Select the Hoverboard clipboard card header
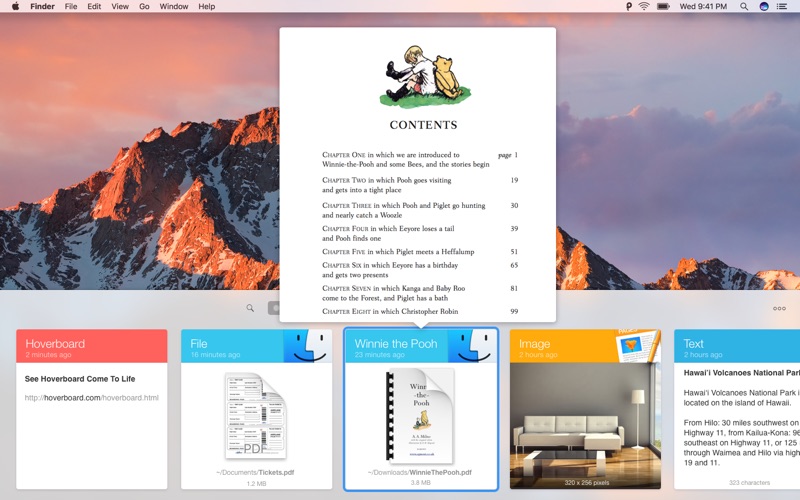 click(92, 346)
